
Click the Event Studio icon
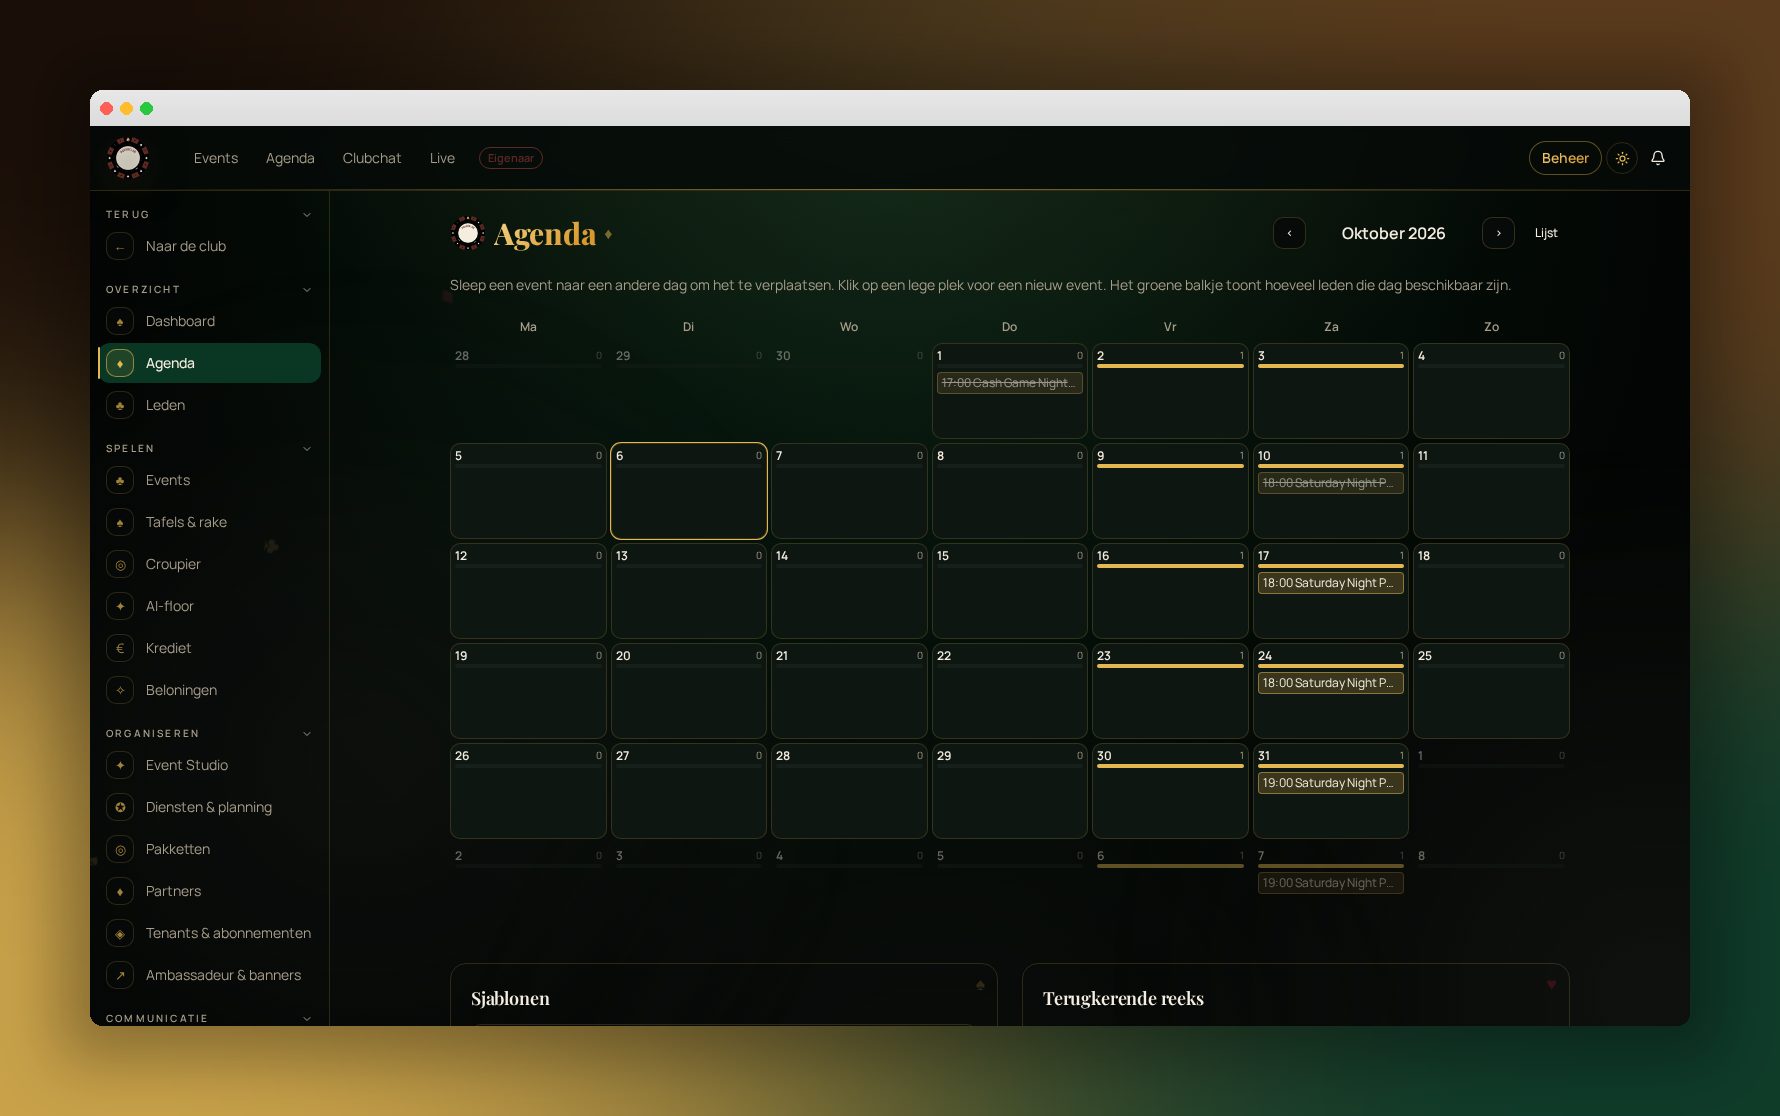pos(120,765)
